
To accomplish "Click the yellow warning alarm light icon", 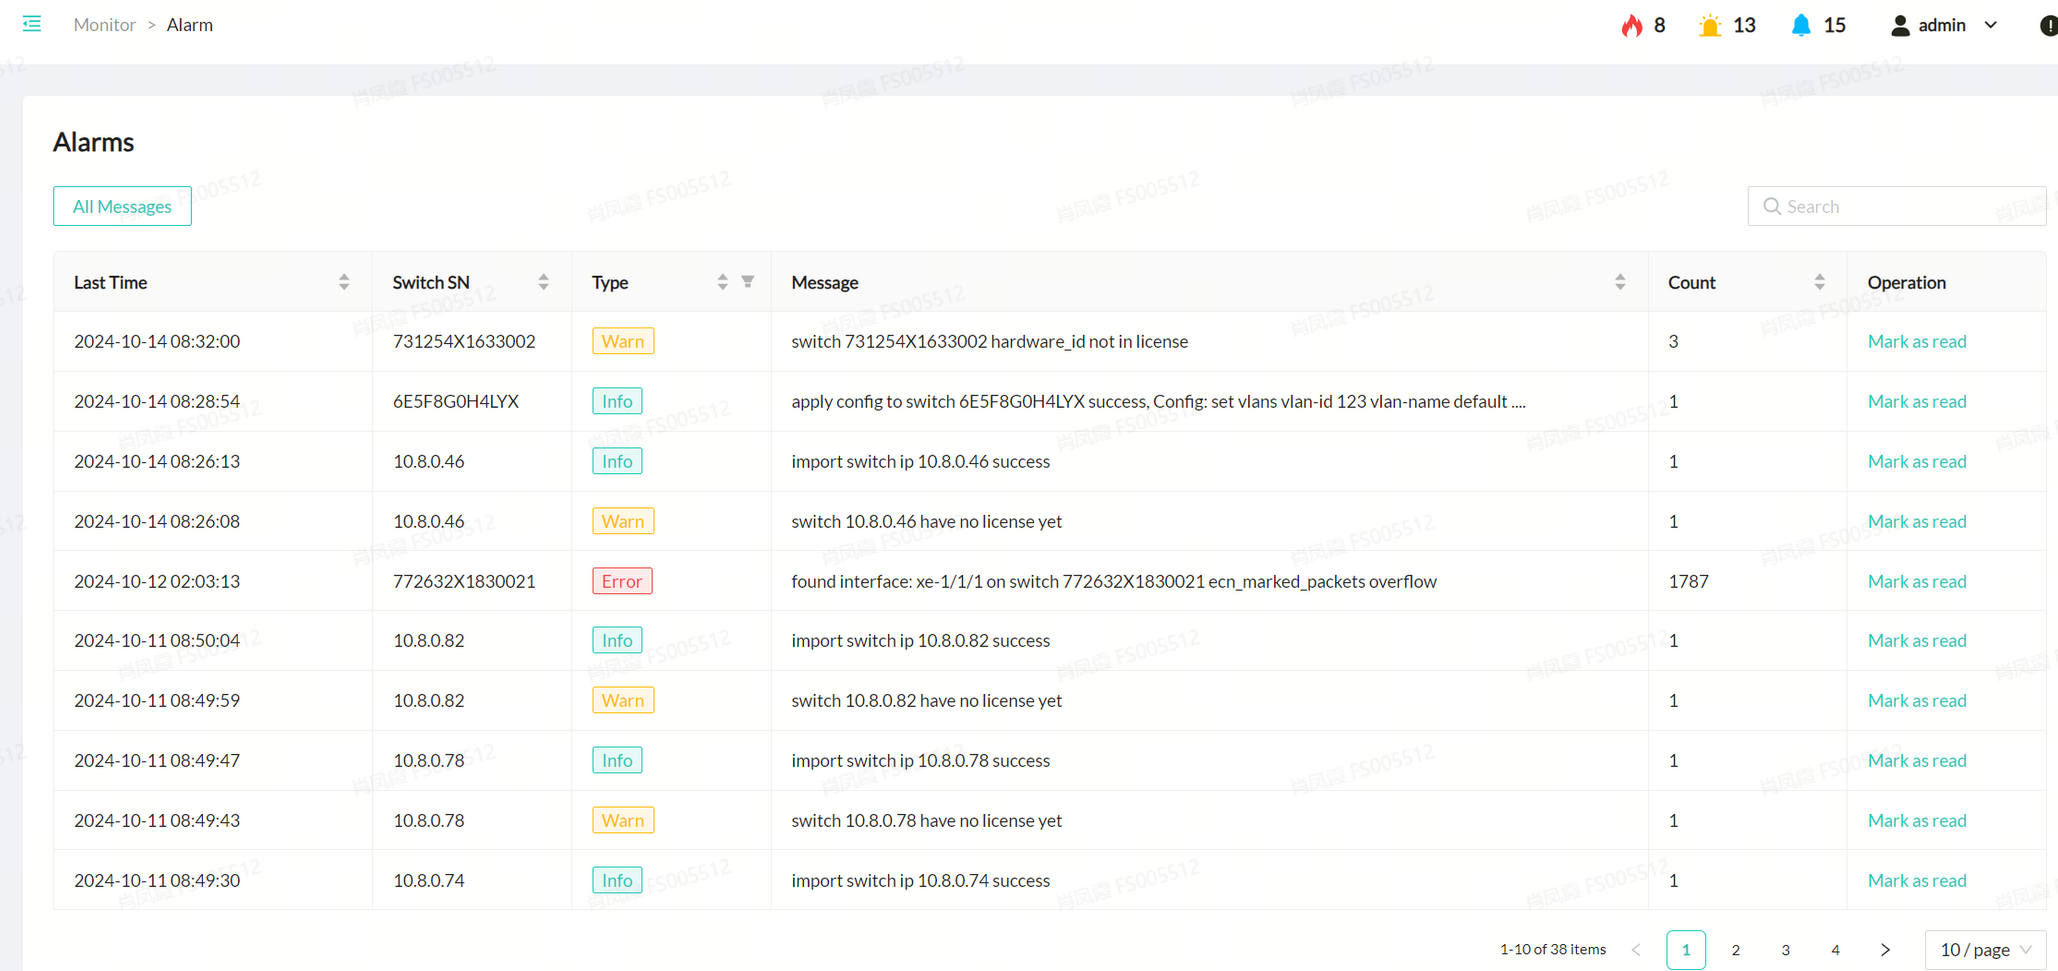I will tap(1710, 25).
